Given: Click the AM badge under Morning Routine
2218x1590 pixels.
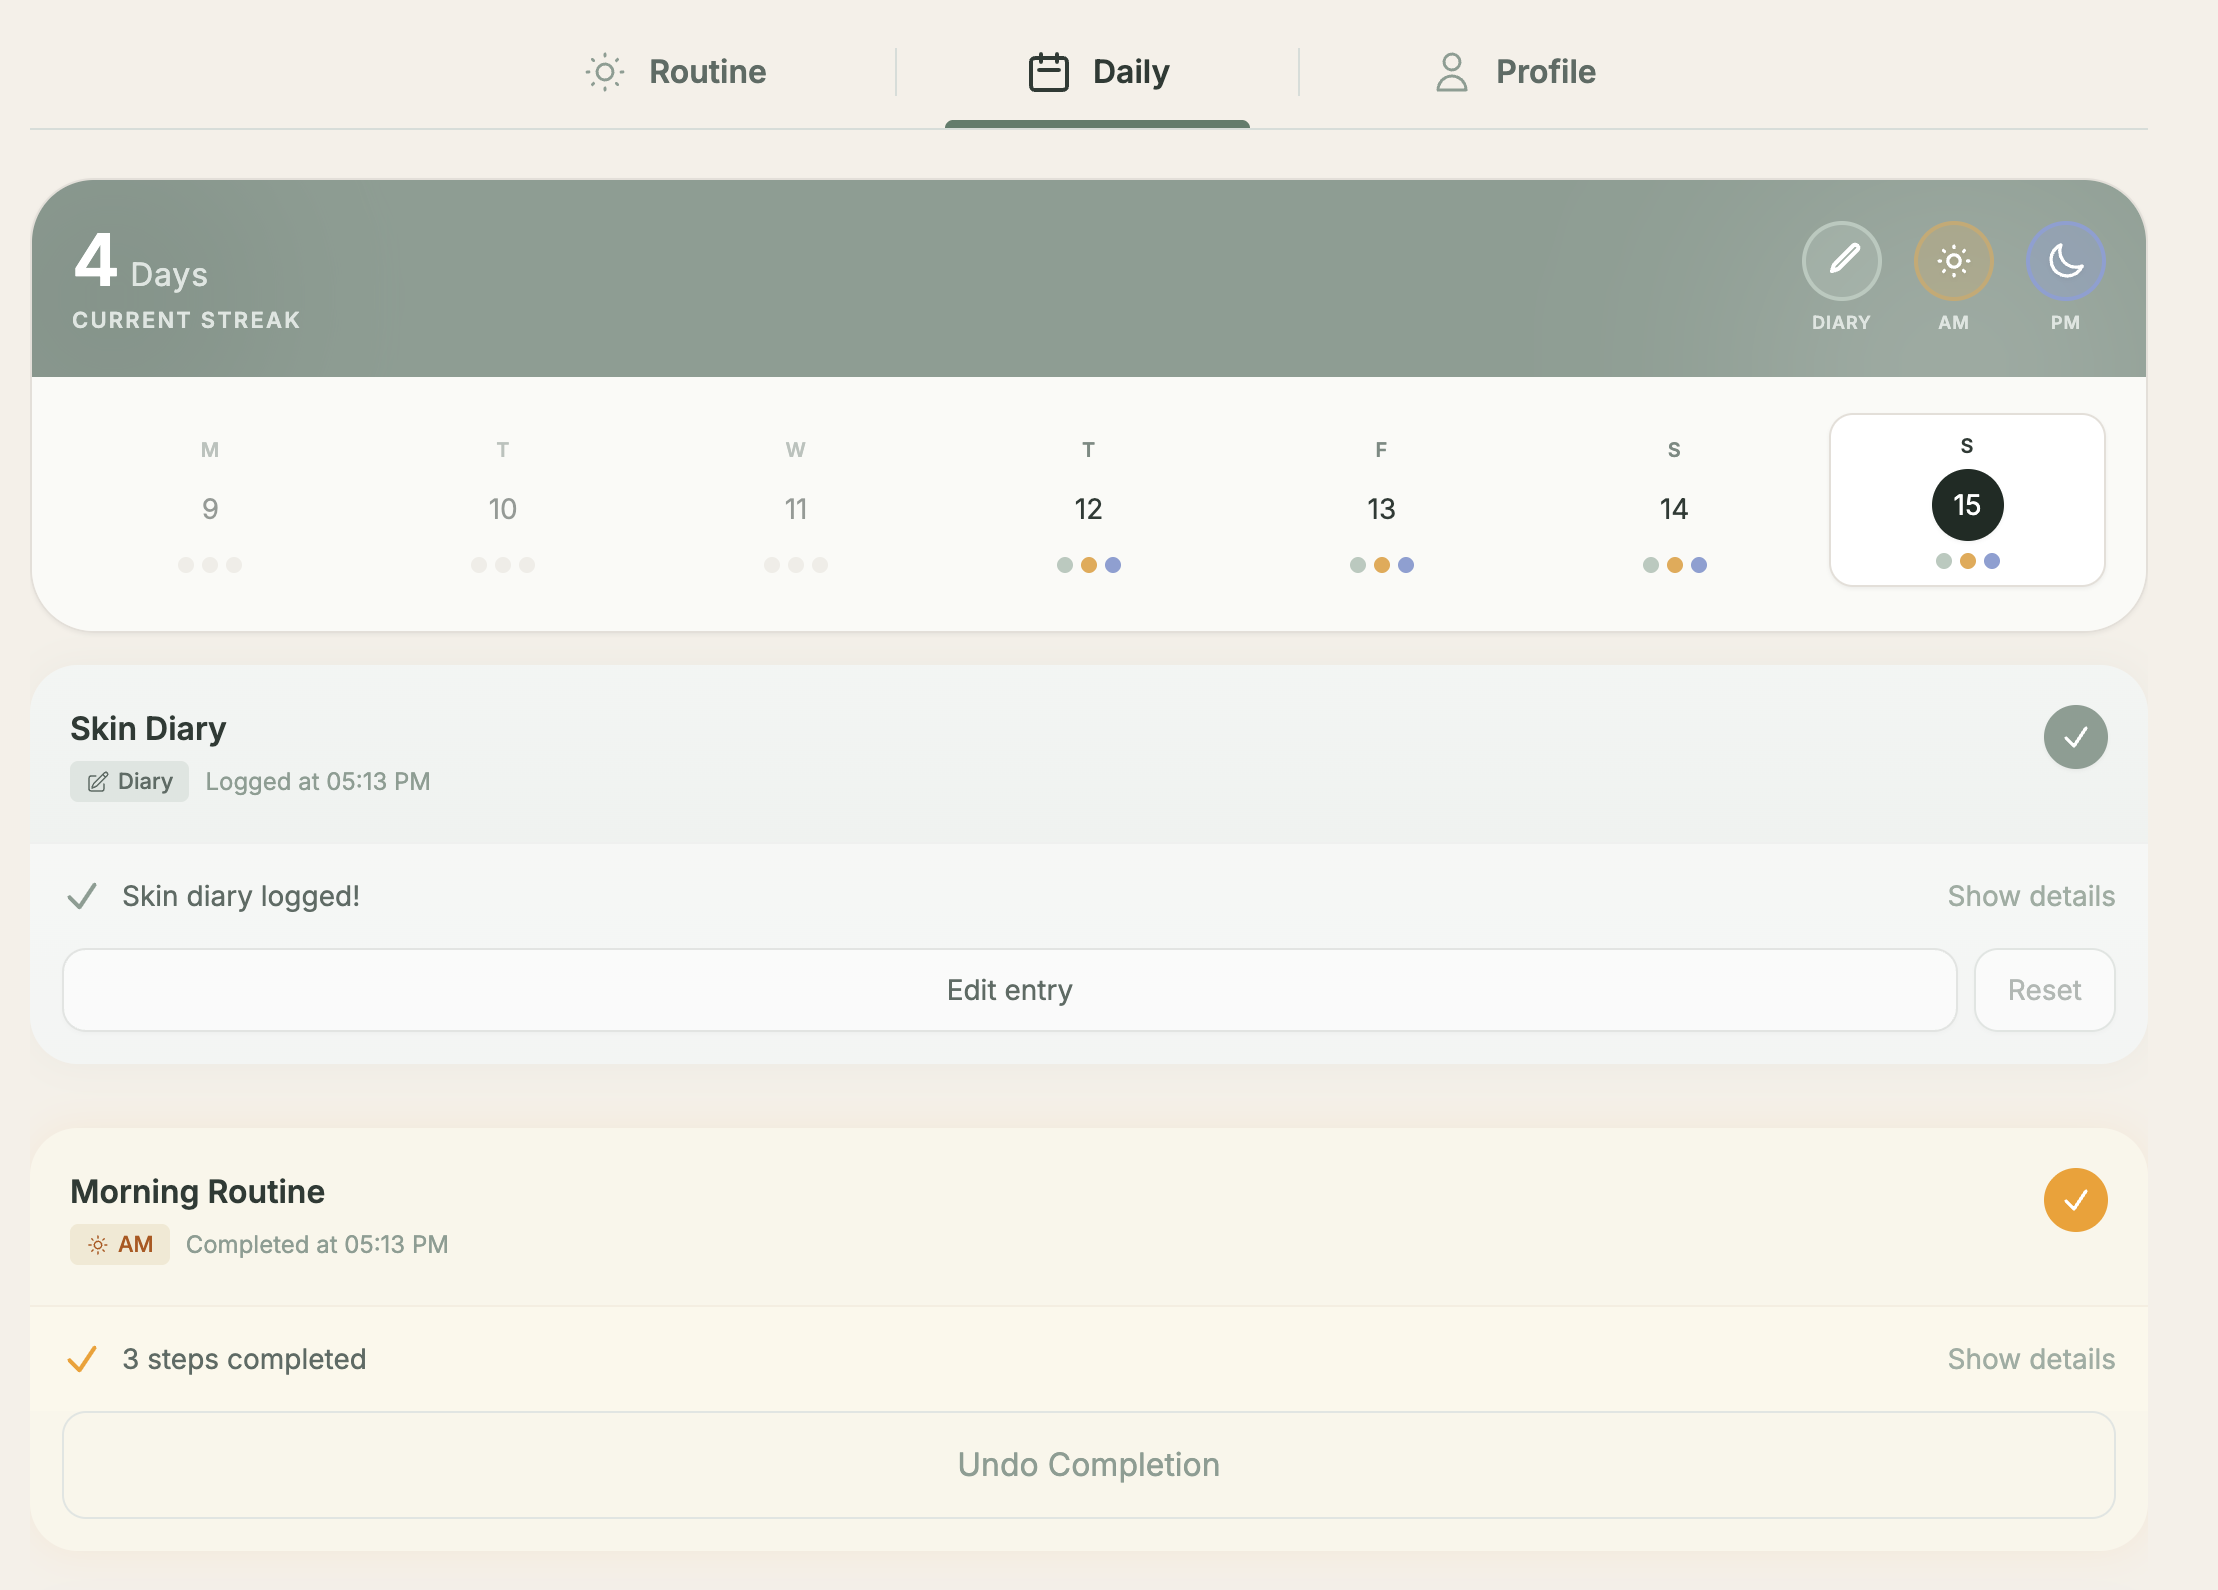Looking at the screenshot, I should pyautogui.click(x=119, y=1244).
